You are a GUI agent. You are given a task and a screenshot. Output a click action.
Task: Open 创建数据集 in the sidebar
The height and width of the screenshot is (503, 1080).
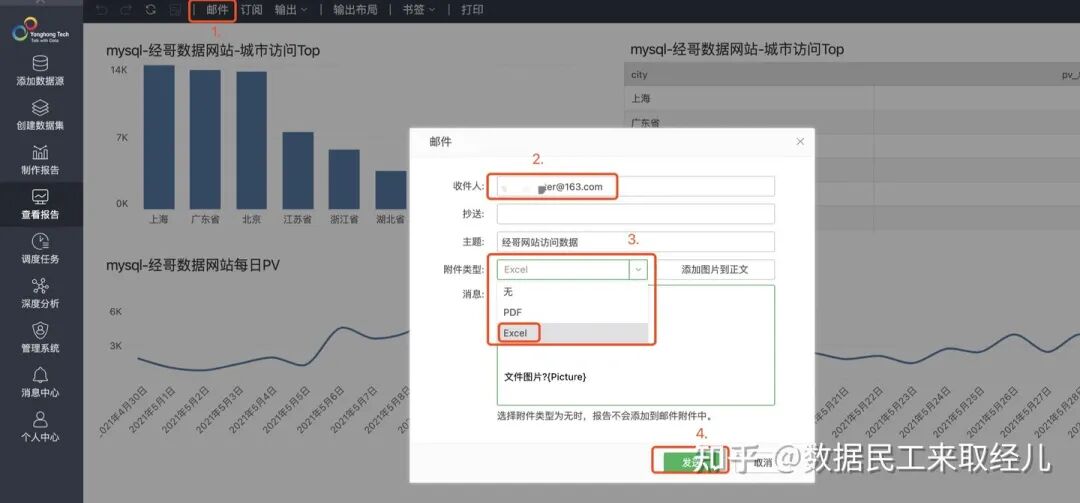point(41,115)
